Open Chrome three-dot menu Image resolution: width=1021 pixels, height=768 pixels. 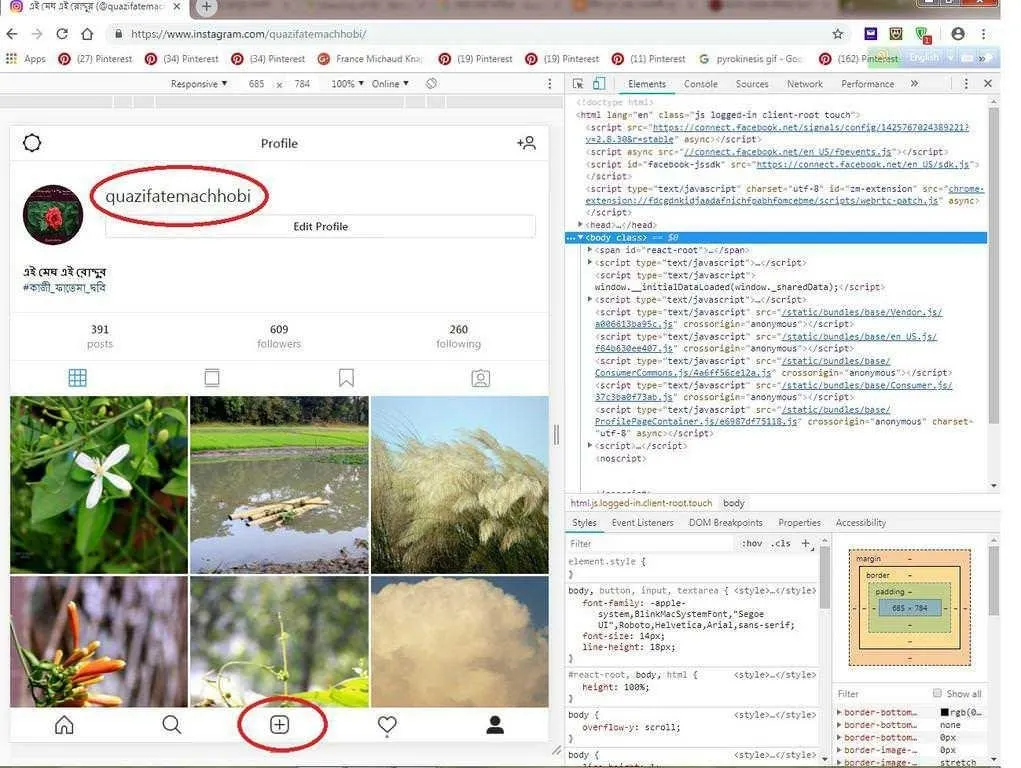(983, 34)
